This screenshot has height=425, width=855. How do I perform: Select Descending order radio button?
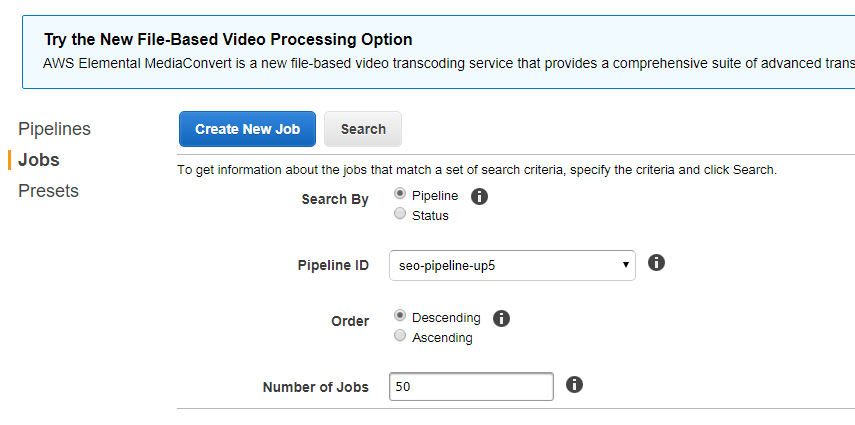pos(400,316)
